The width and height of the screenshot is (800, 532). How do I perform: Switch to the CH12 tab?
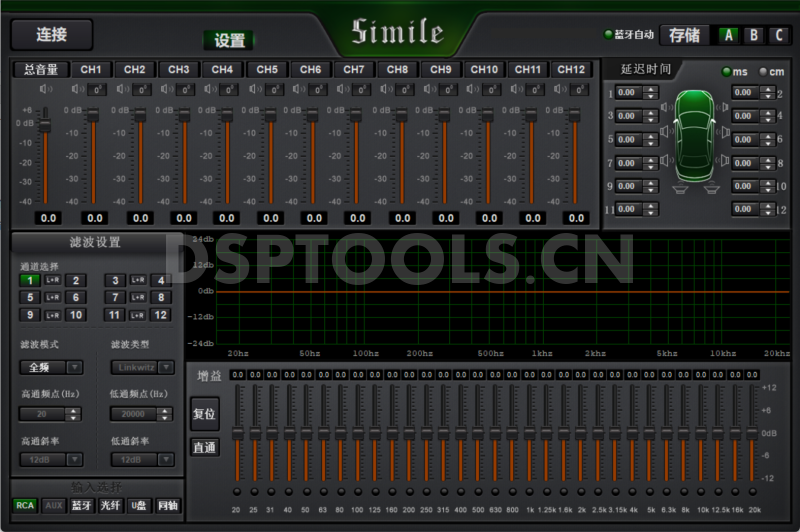click(571, 69)
